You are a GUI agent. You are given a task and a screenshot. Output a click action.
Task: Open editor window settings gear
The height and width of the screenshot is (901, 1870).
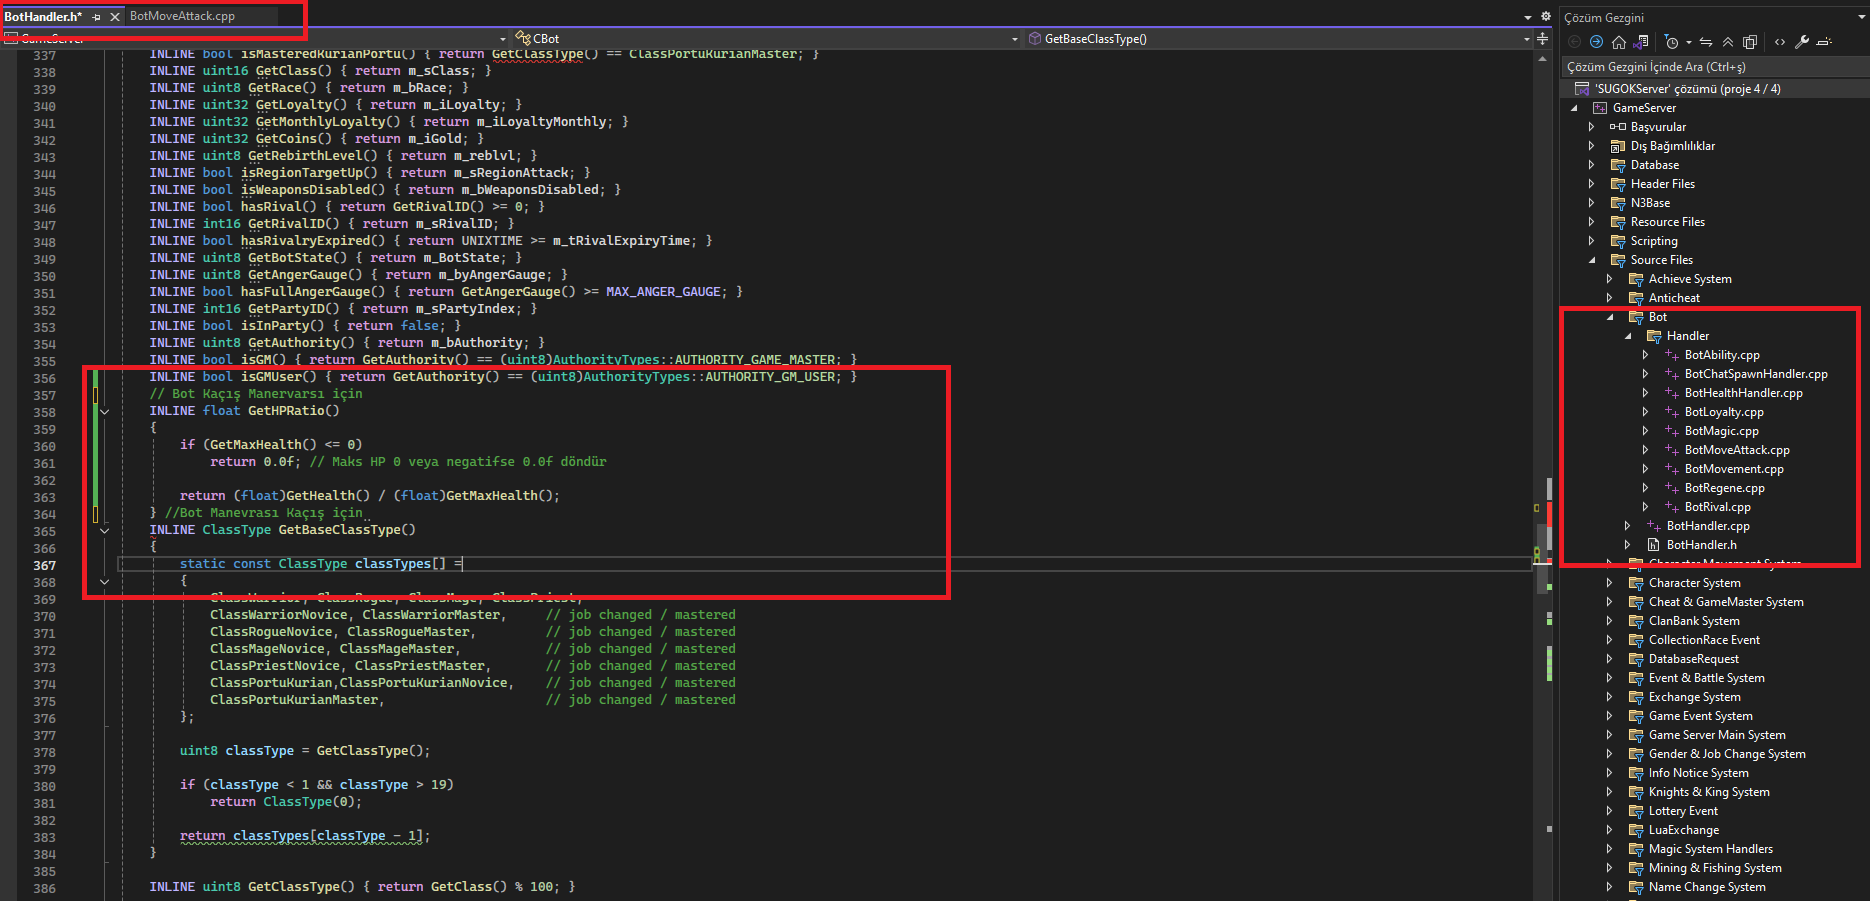coord(1545,16)
